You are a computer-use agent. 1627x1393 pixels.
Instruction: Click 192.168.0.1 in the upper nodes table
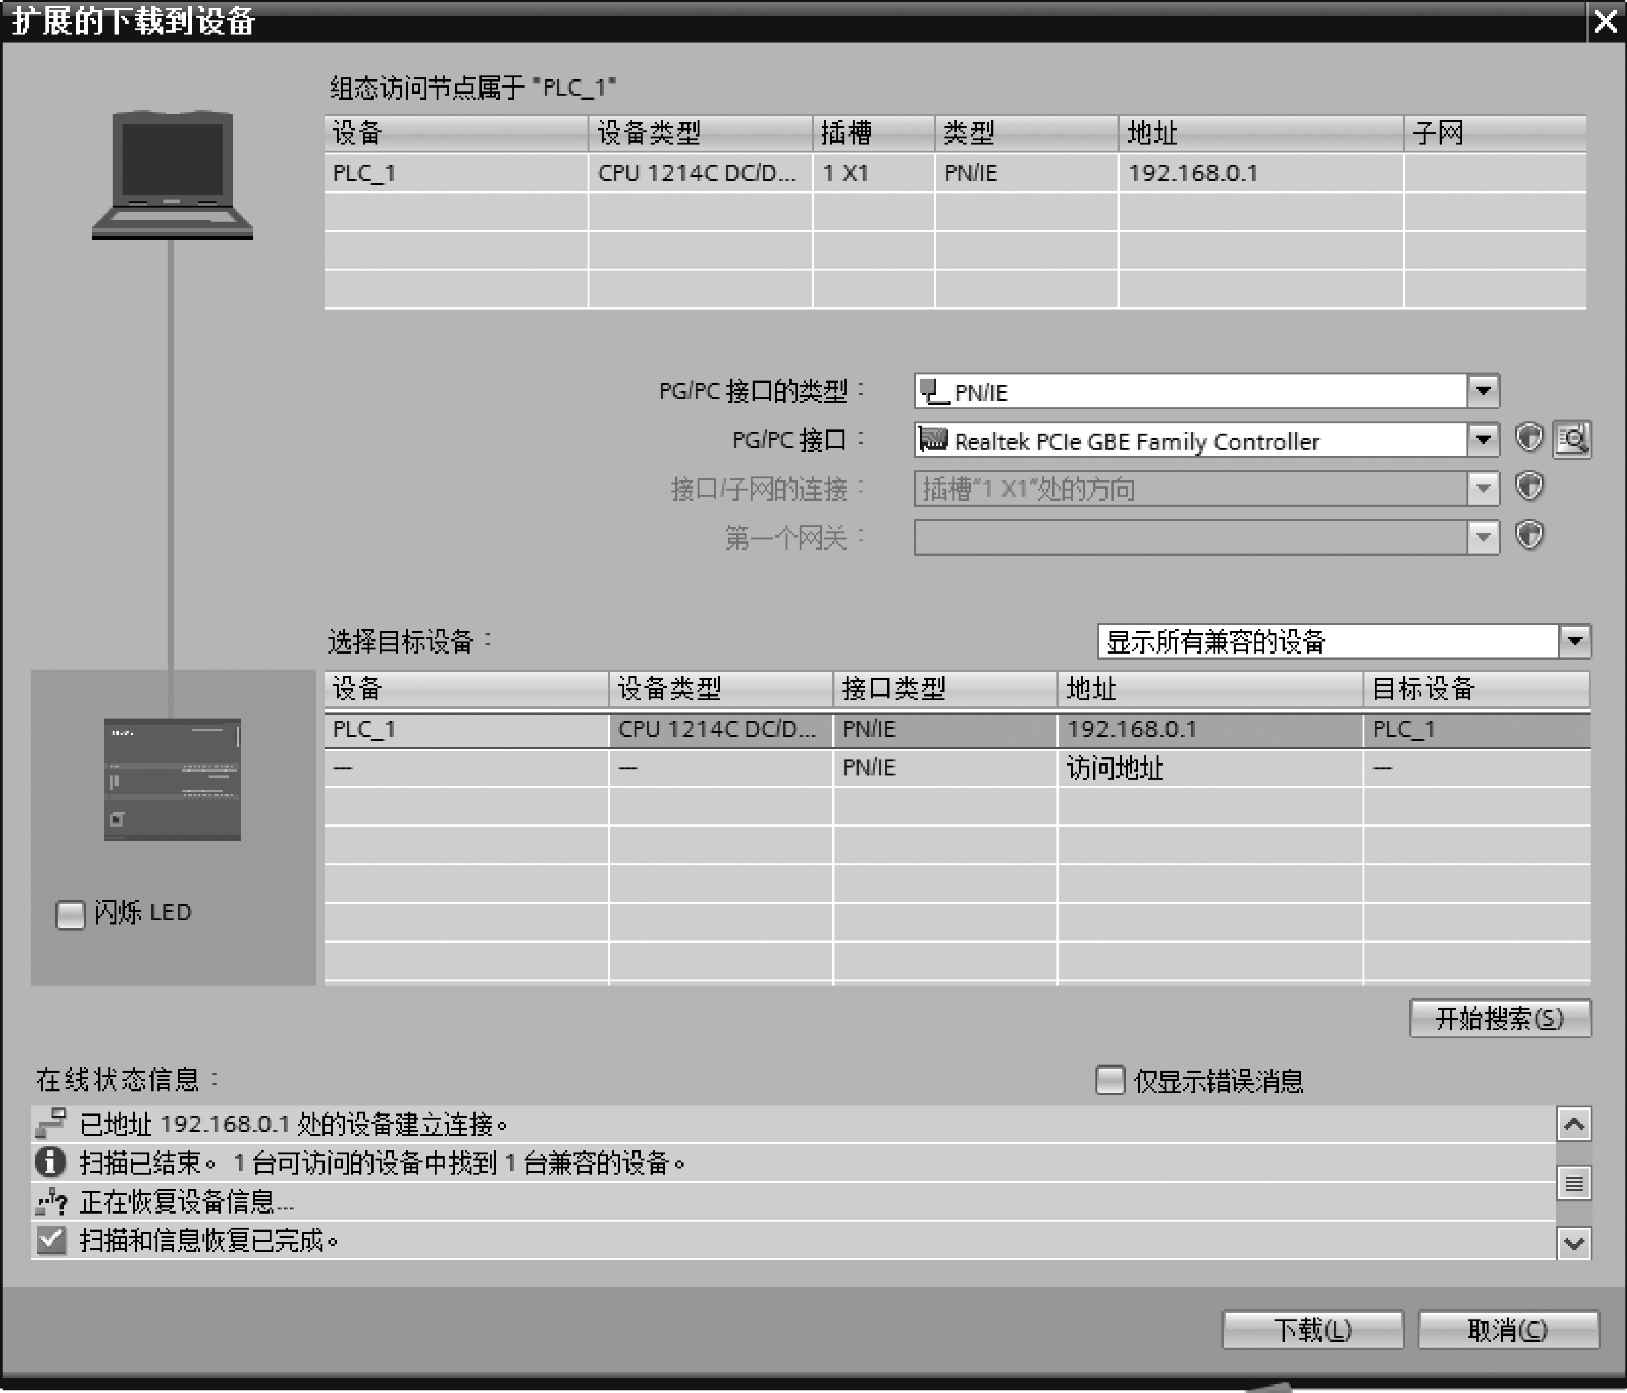[x=1193, y=173]
